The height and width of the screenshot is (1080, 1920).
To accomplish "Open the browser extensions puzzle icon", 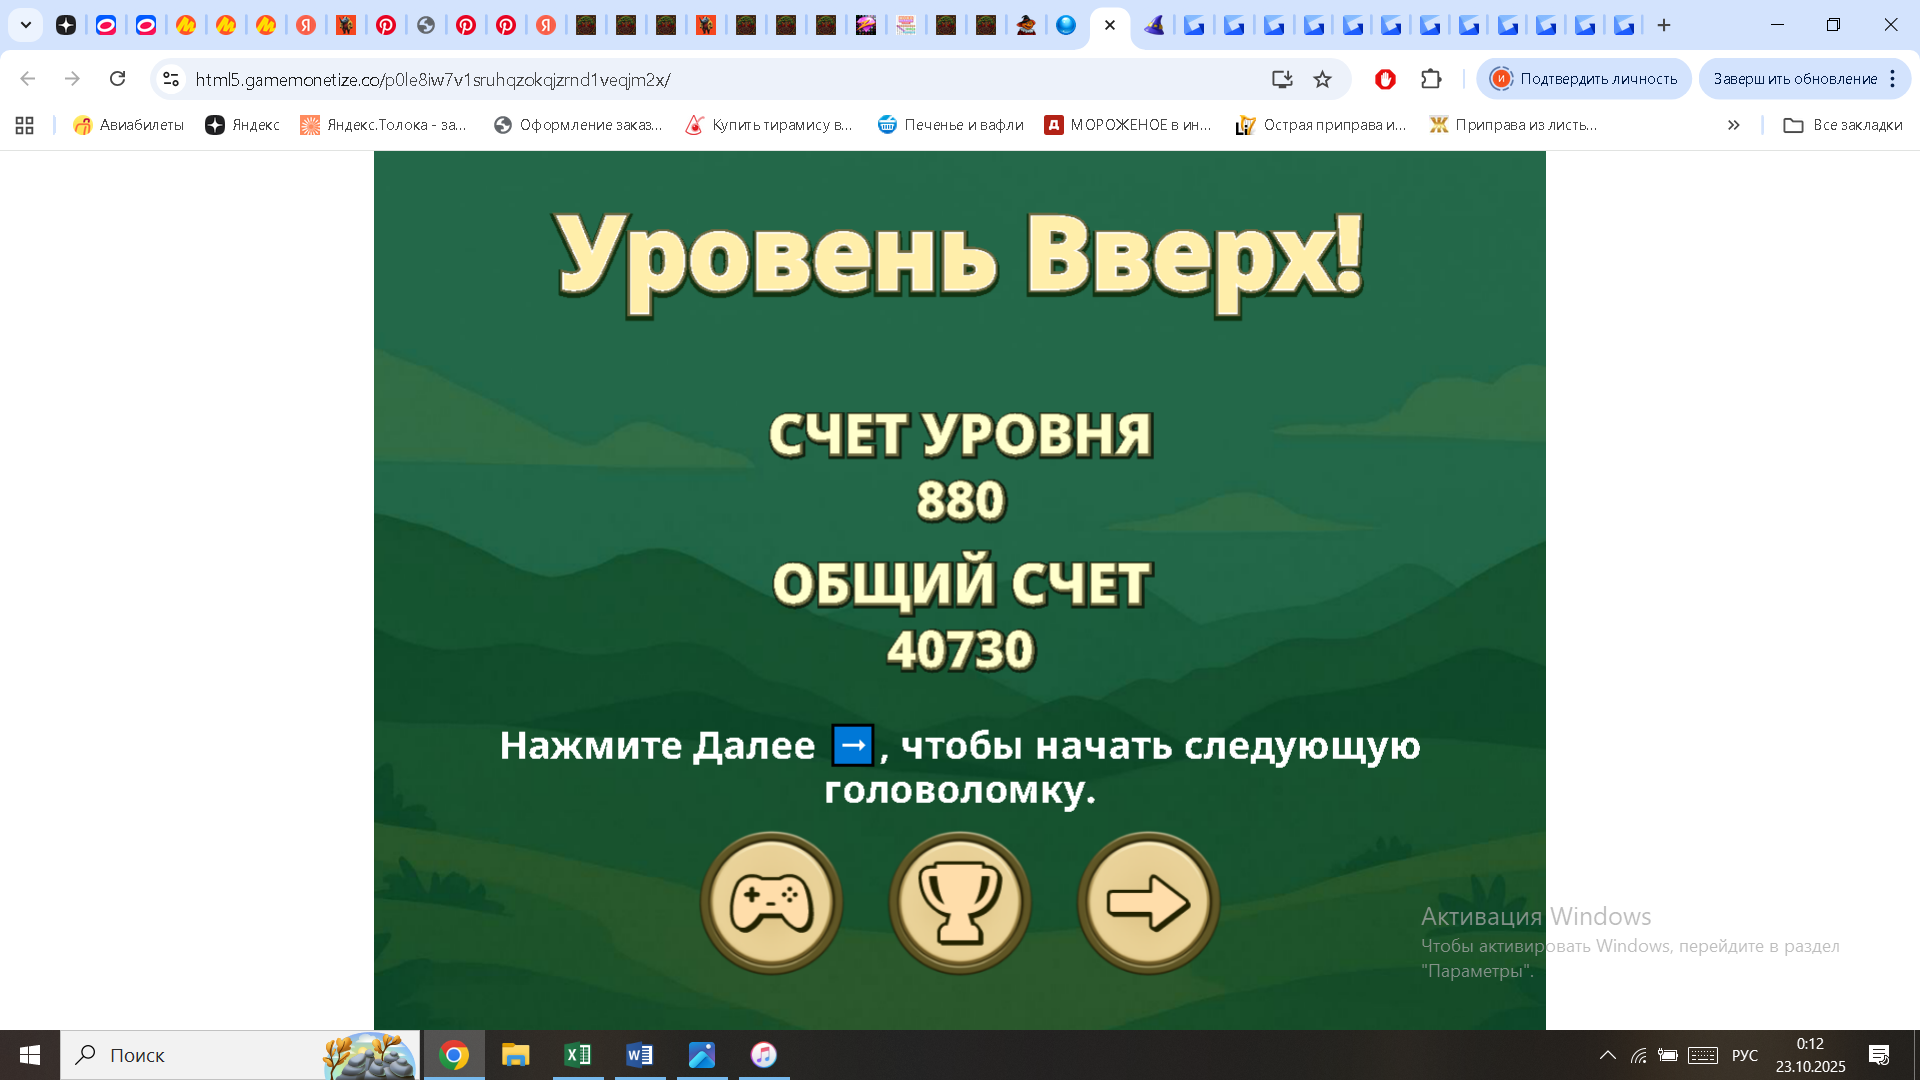I will (x=1431, y=79).
